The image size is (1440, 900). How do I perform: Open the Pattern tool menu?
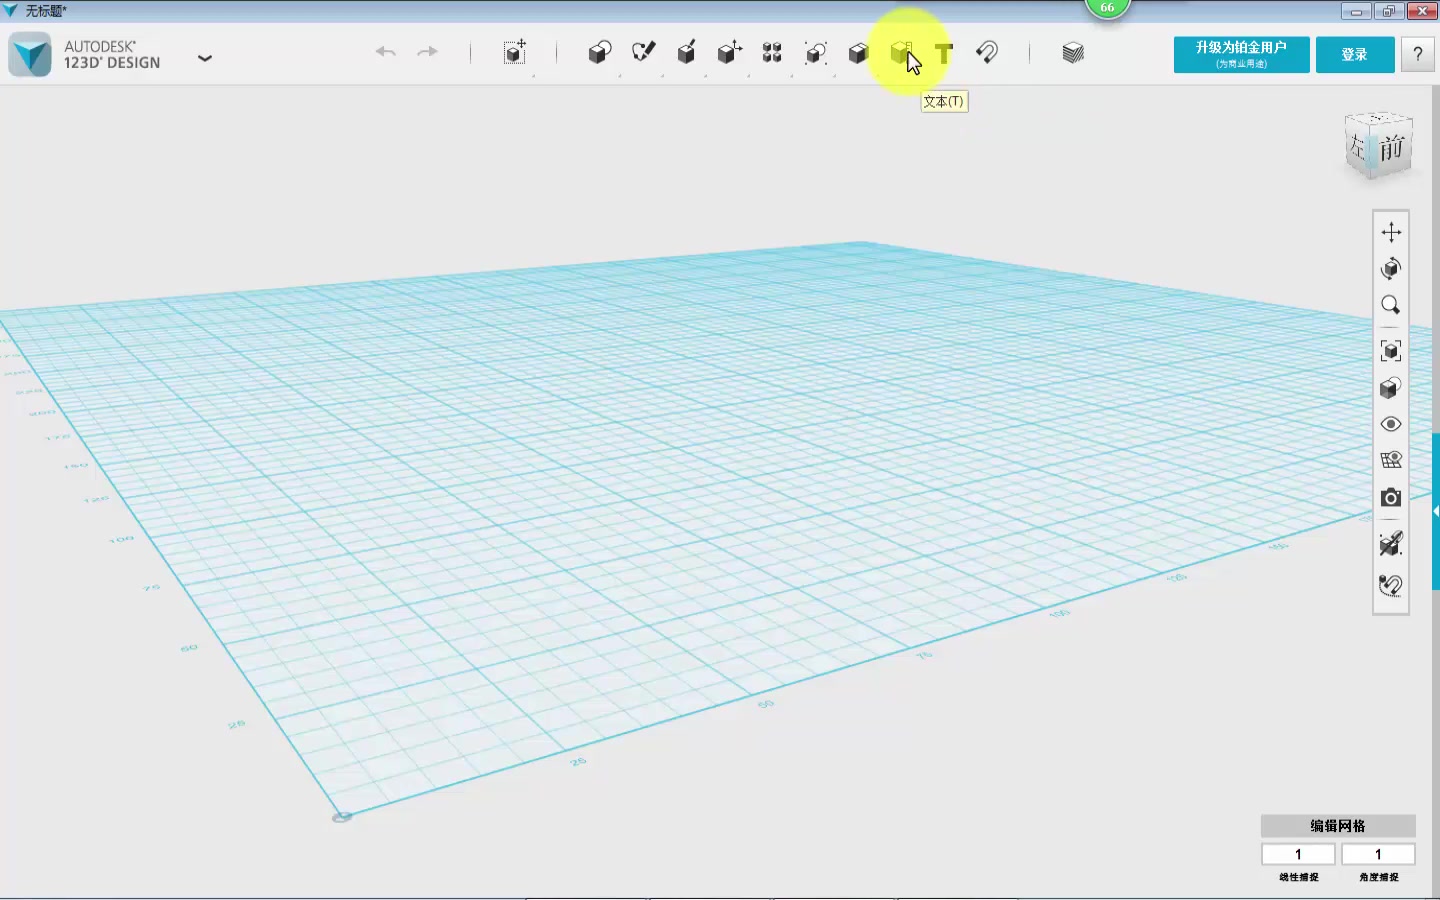pos(772,52)
